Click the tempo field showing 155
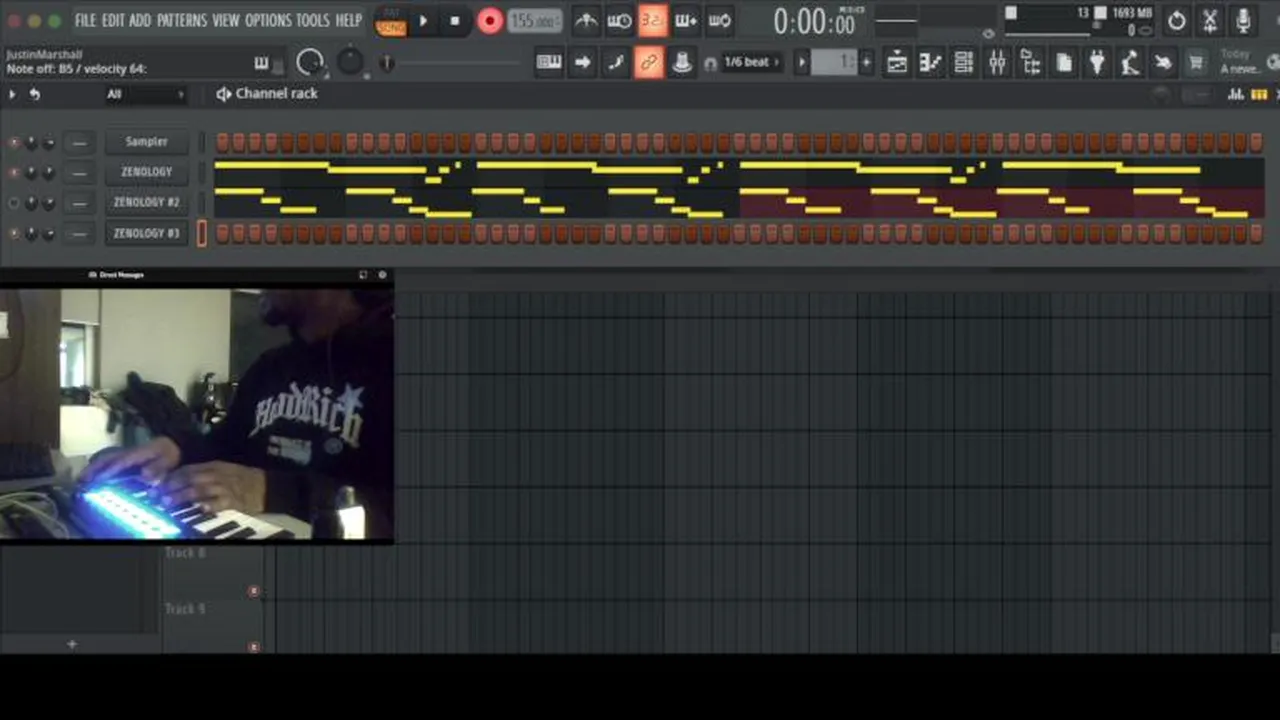The width and height of the screenshot is (1280, 720). click(x=533, y=21)
